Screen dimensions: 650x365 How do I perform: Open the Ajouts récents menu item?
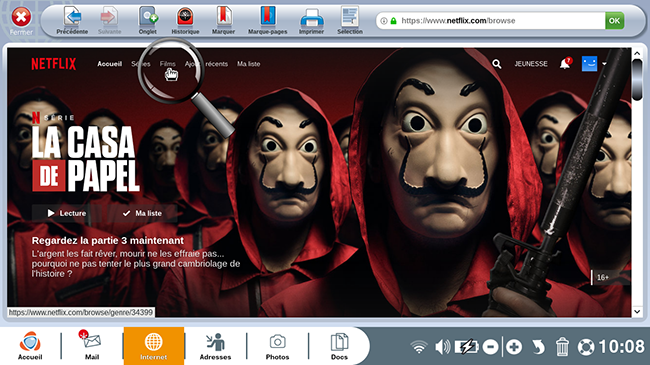[206, 64]
